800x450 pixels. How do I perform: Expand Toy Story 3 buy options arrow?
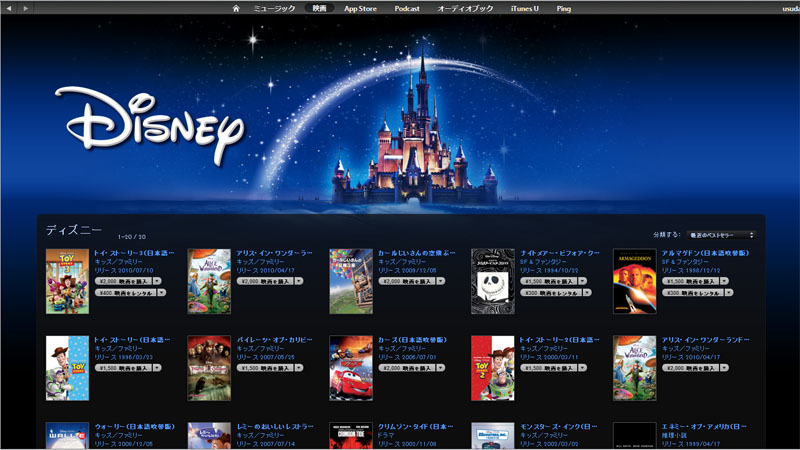(x=157, y=281)
